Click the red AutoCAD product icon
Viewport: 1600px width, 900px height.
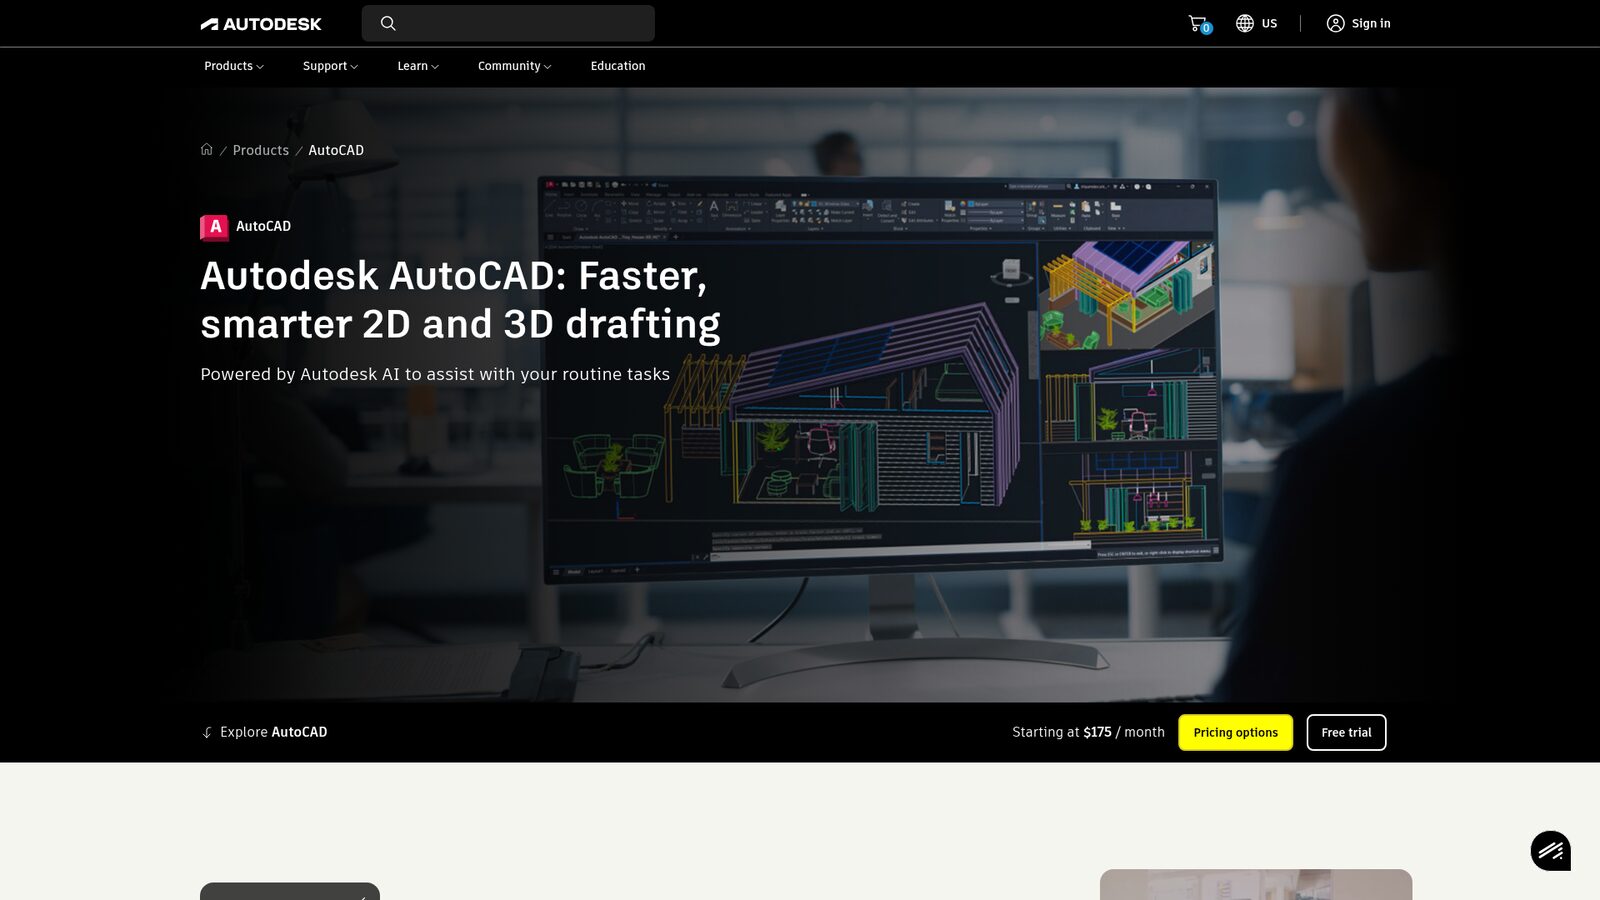(x=214, y=227)
